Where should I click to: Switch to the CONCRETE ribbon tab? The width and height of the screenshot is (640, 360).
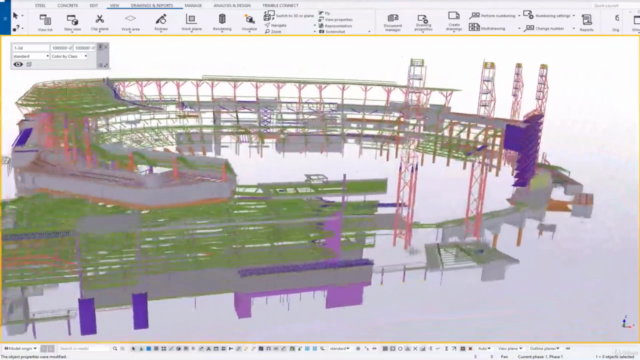[67, 5]
